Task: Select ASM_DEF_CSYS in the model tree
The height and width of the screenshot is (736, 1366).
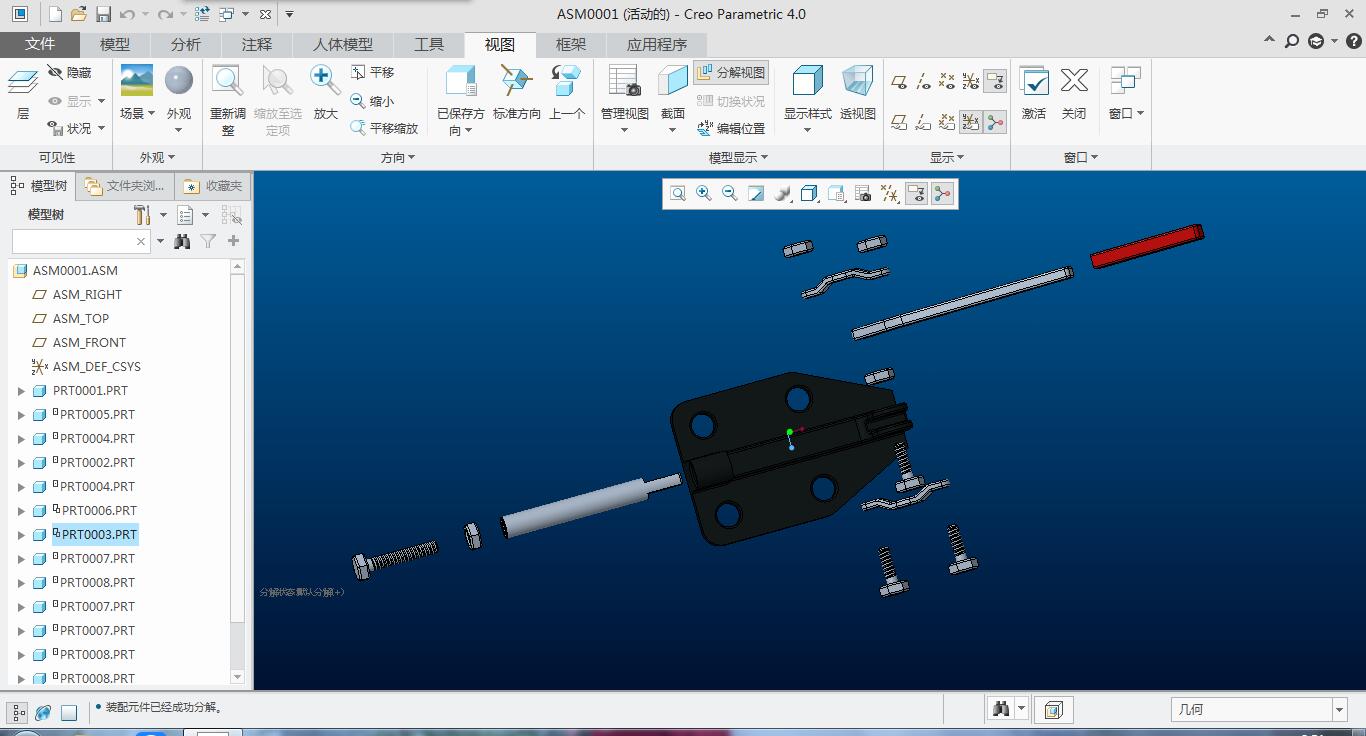Action: 97,367
